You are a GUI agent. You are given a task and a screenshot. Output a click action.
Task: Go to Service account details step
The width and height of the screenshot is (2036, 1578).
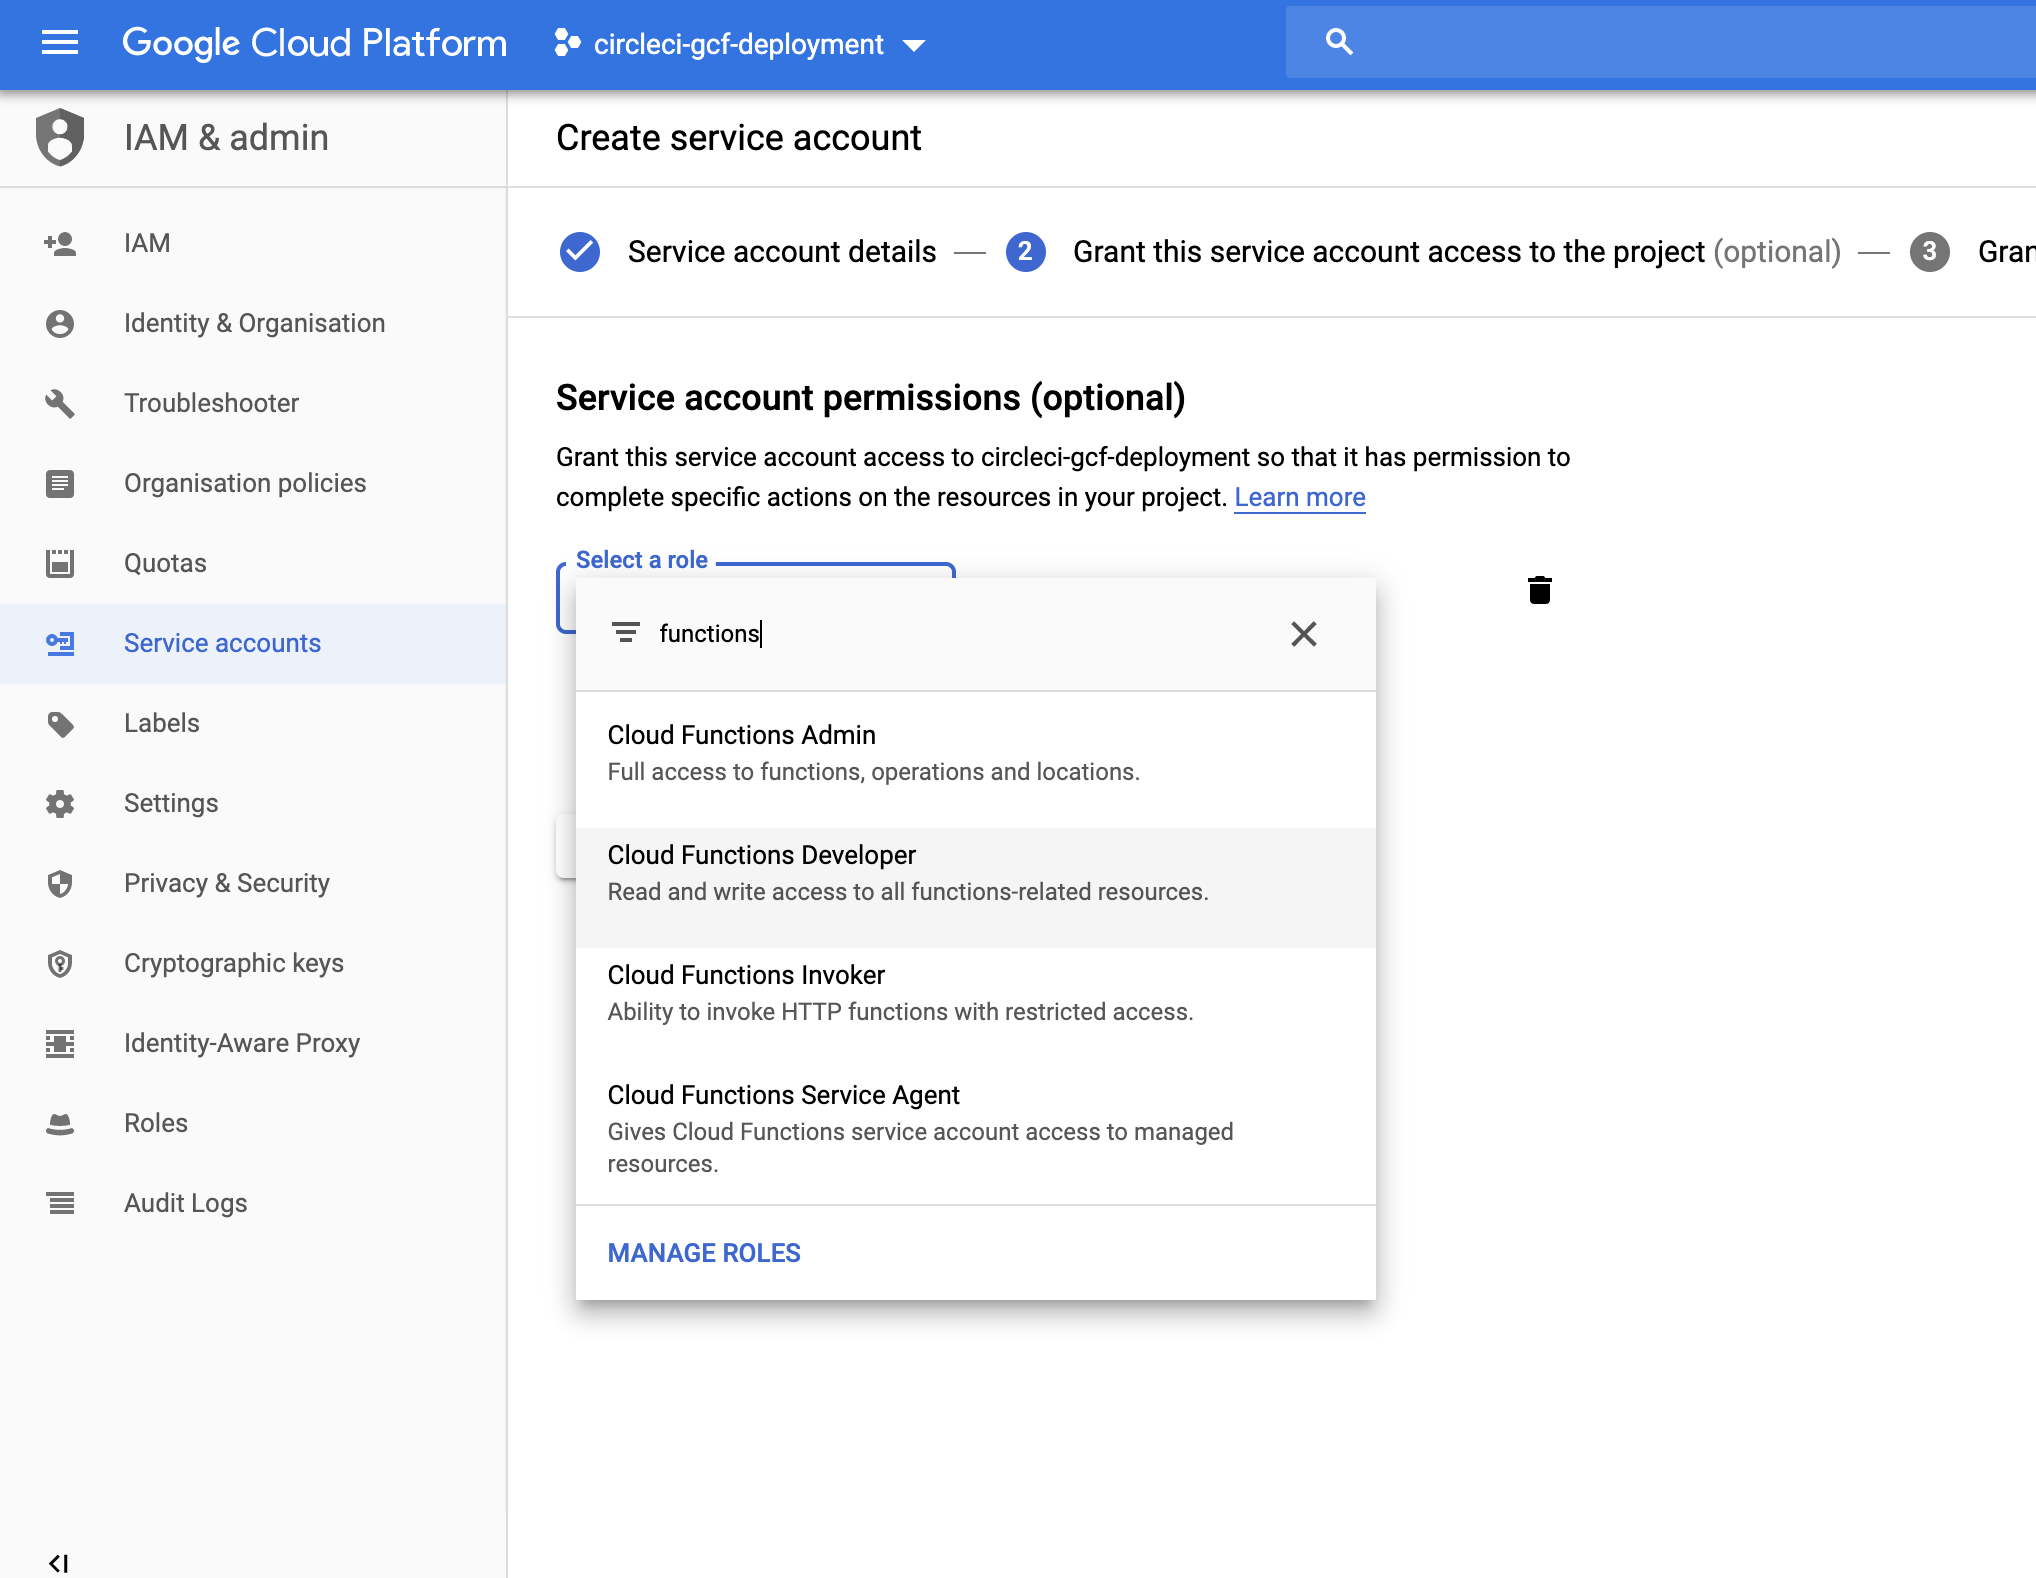781,252
